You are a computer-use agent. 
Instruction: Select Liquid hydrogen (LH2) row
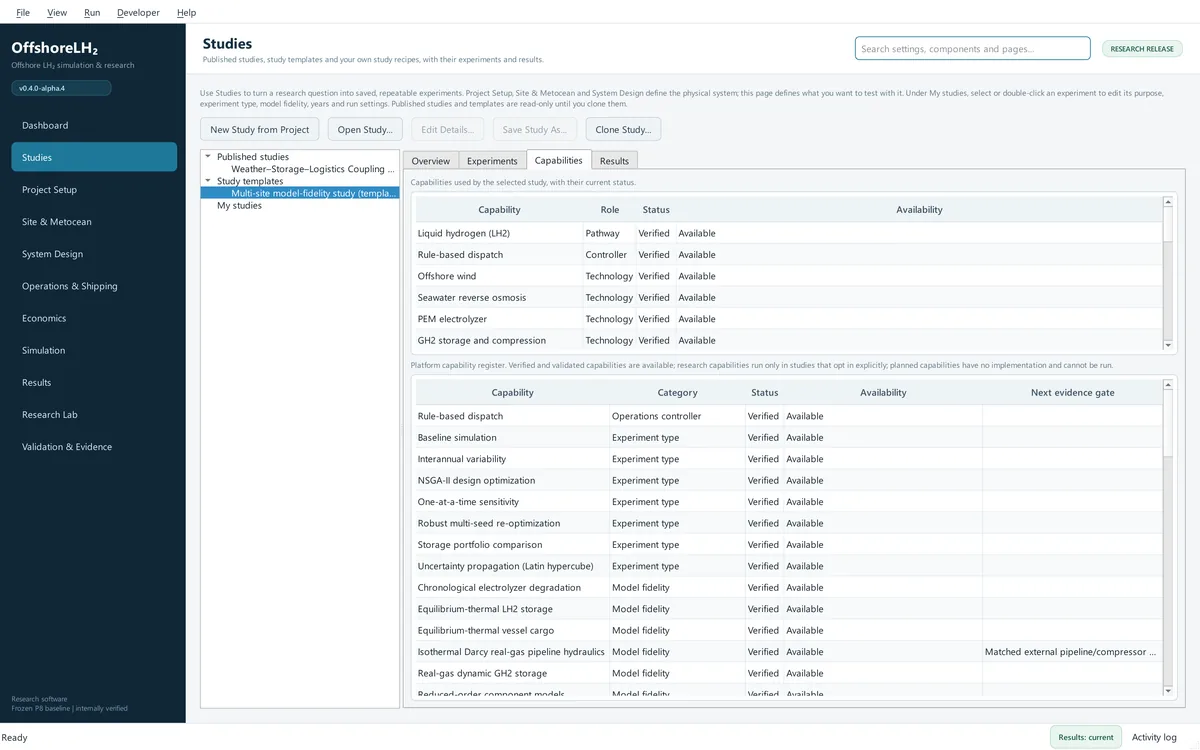click(789, 233)
